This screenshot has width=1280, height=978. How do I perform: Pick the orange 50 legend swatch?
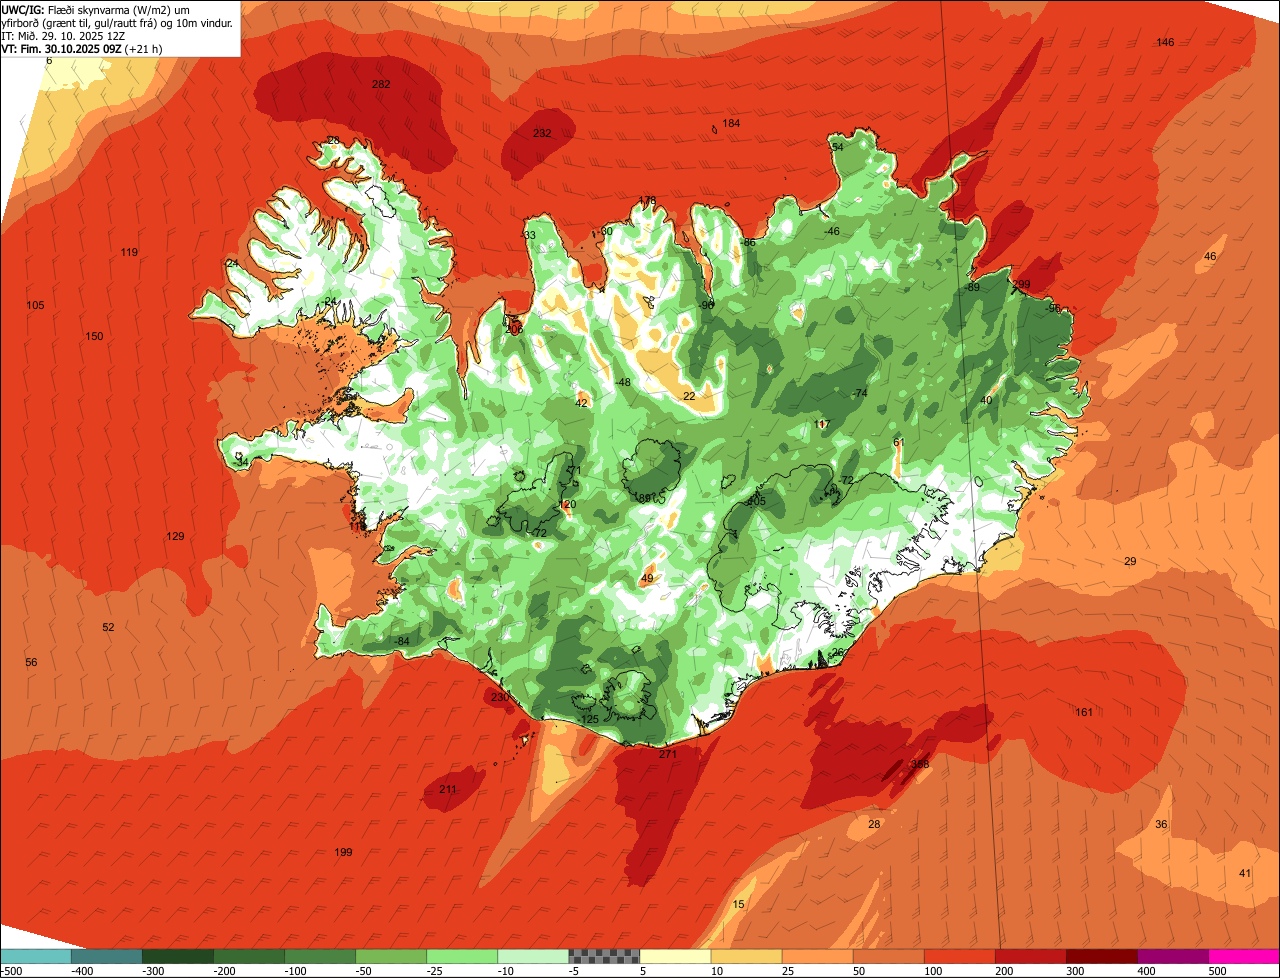click(888, 956)
